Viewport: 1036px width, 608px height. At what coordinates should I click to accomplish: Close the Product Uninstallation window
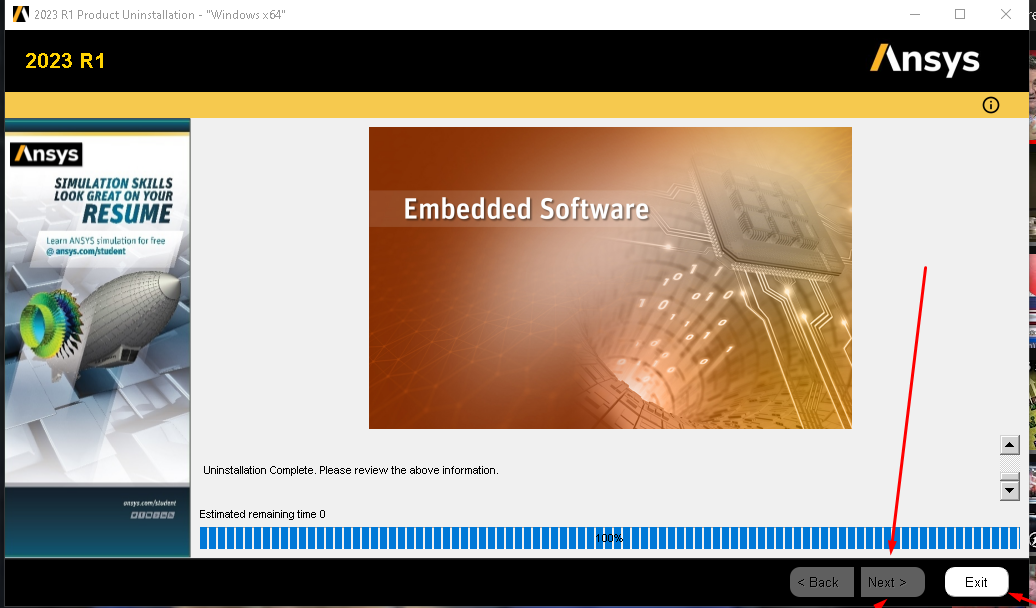point(1006,14)
